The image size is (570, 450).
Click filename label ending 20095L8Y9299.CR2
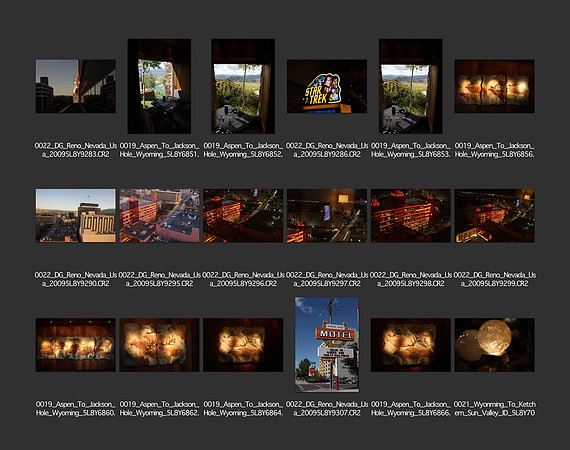[494, 279]
